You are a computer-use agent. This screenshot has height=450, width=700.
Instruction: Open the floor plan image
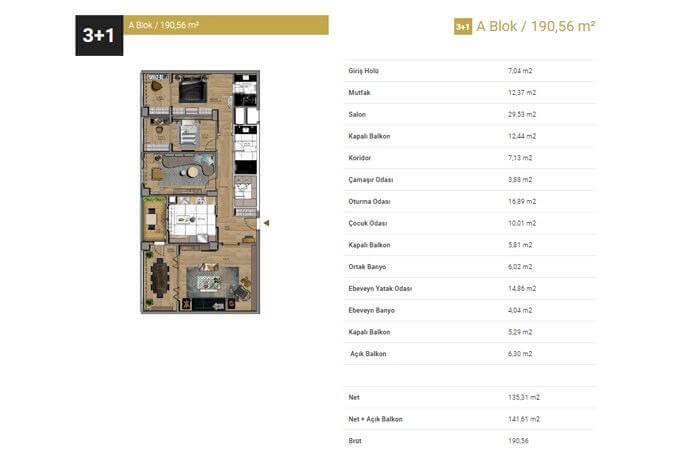200,192
